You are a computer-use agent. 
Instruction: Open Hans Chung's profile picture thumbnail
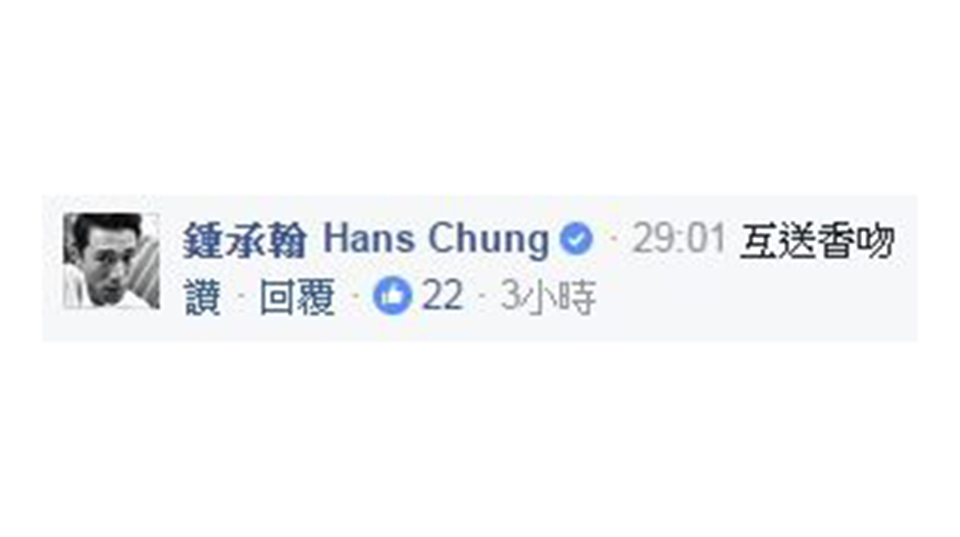pos(111,261)
